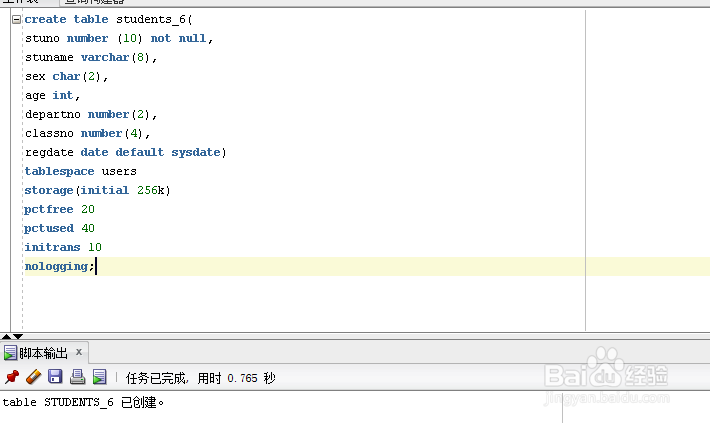The width and height of the screenshot is (710, 423).
Task: Print the script output
Action: (x=77, y=377)
